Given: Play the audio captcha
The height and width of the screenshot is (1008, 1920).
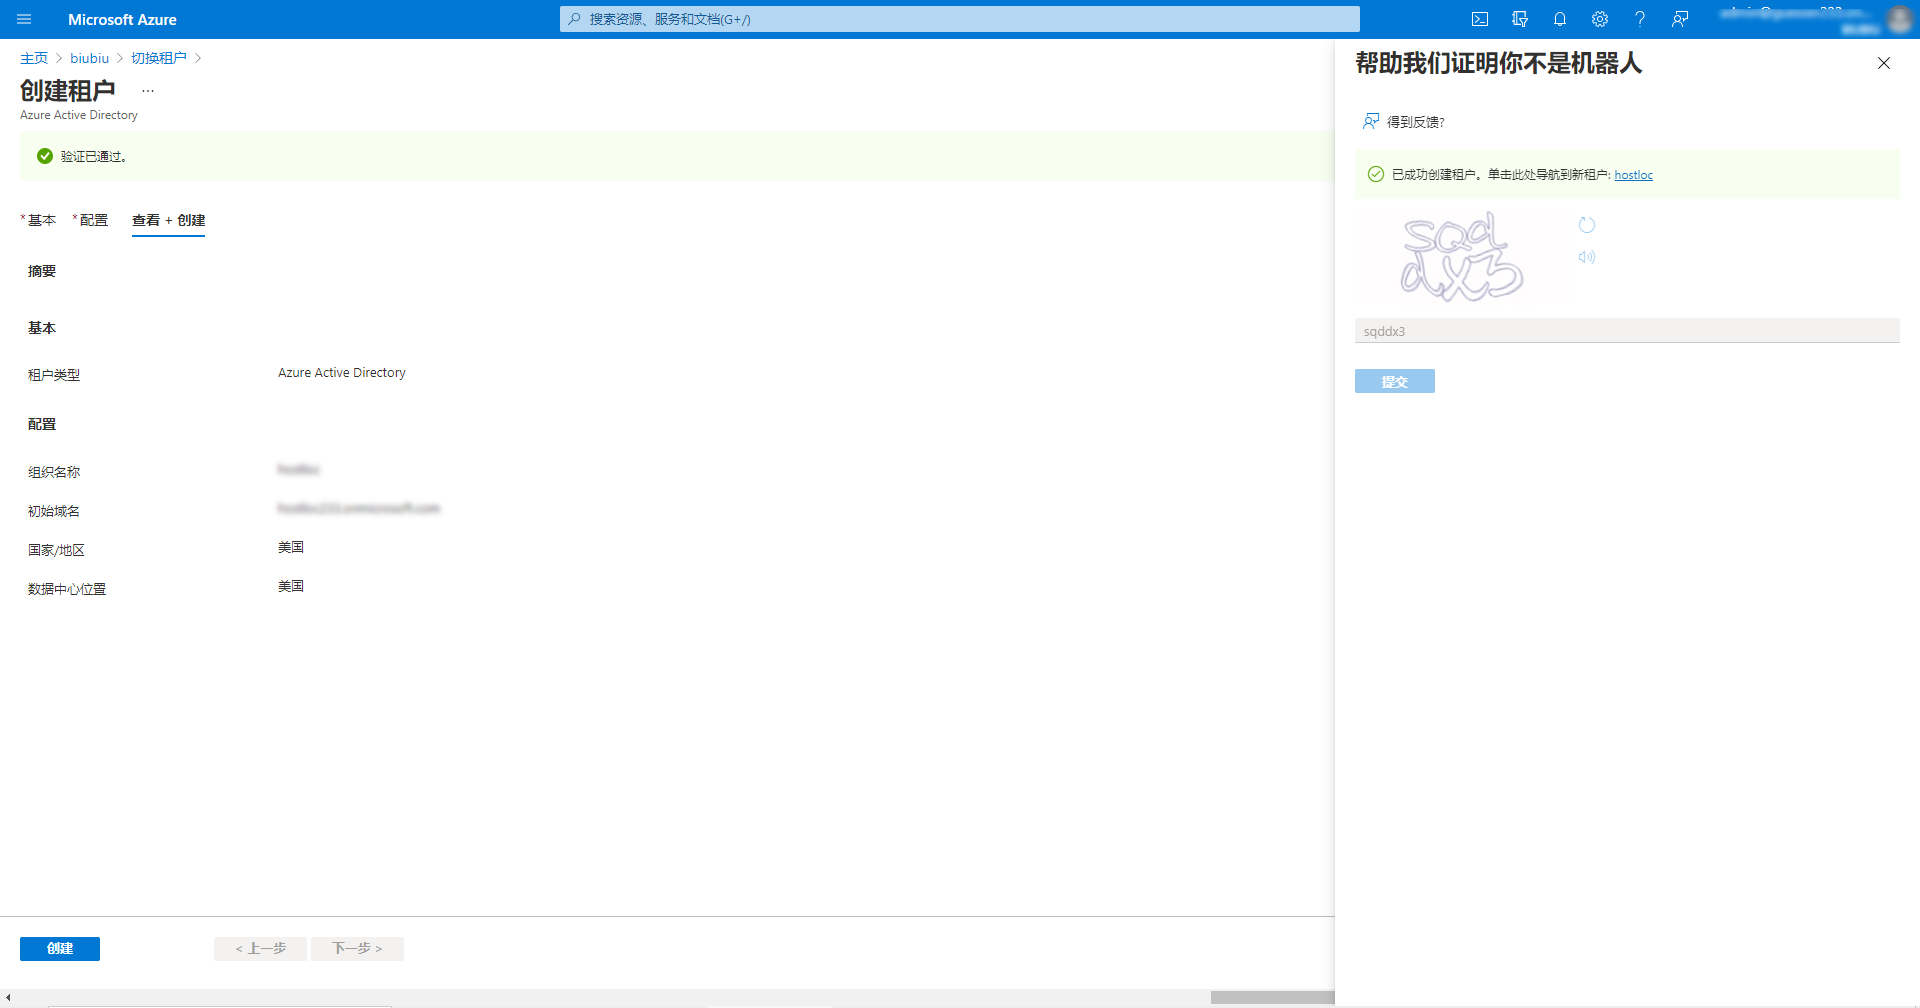Looking at the screenshot, I should click(x=1587, y=257).
